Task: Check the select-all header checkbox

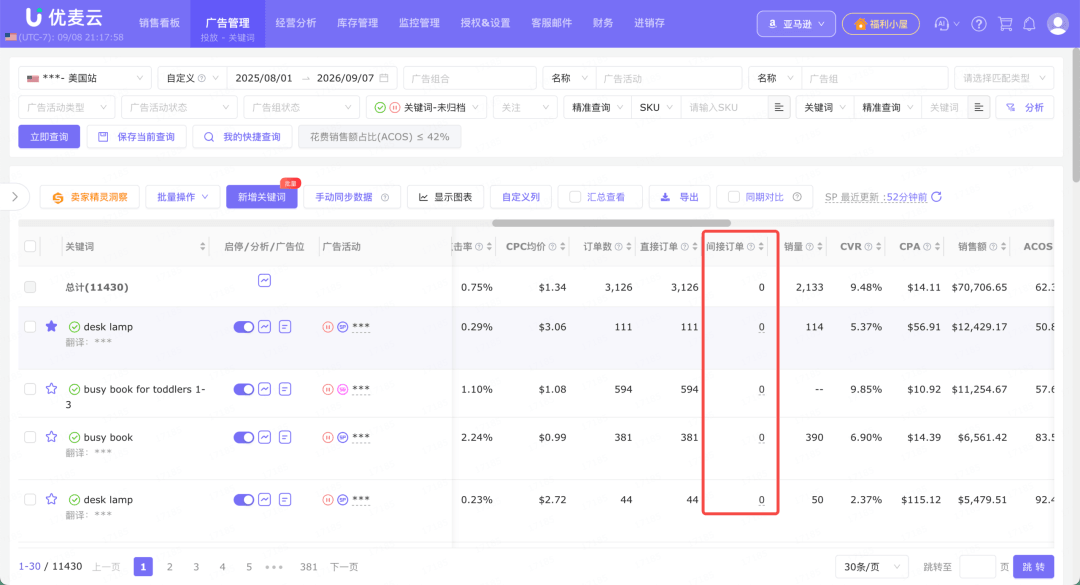Action: pyautogui.click(x=30, y=246)
